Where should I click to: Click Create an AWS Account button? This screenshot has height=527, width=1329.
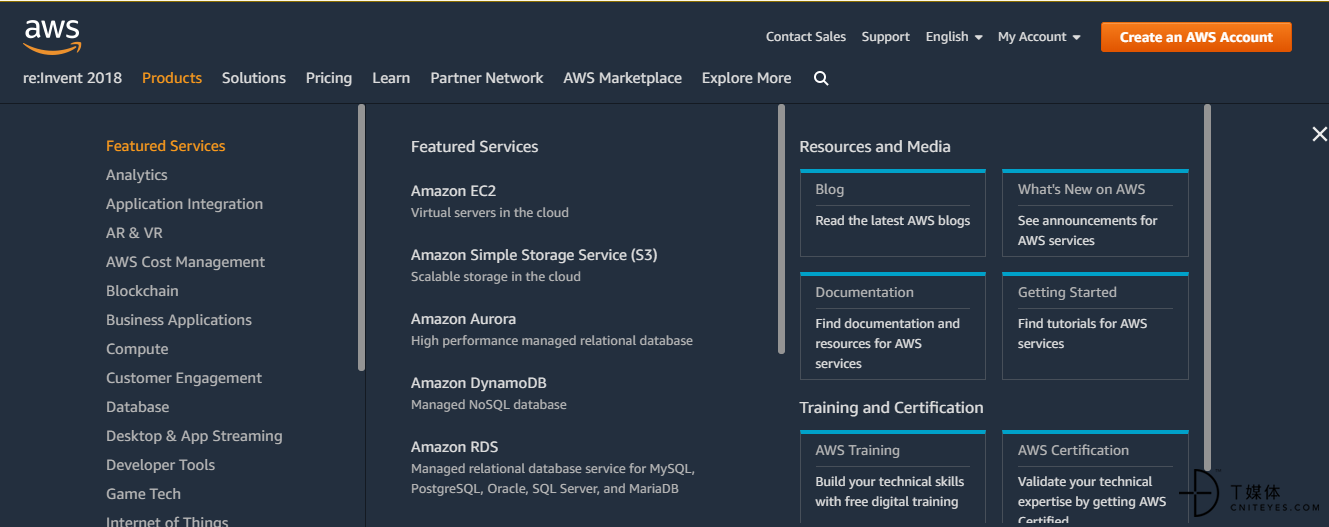coord(1196,37)
